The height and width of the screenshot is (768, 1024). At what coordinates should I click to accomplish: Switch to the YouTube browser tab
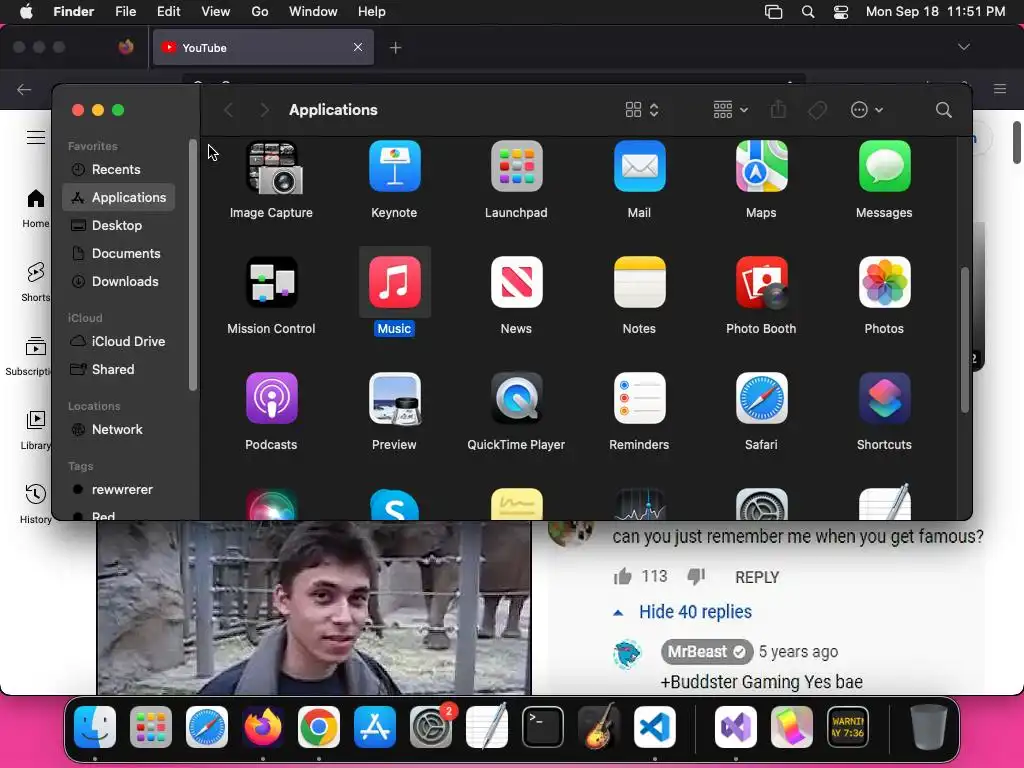pyautogui.click(x=263, y=48)
